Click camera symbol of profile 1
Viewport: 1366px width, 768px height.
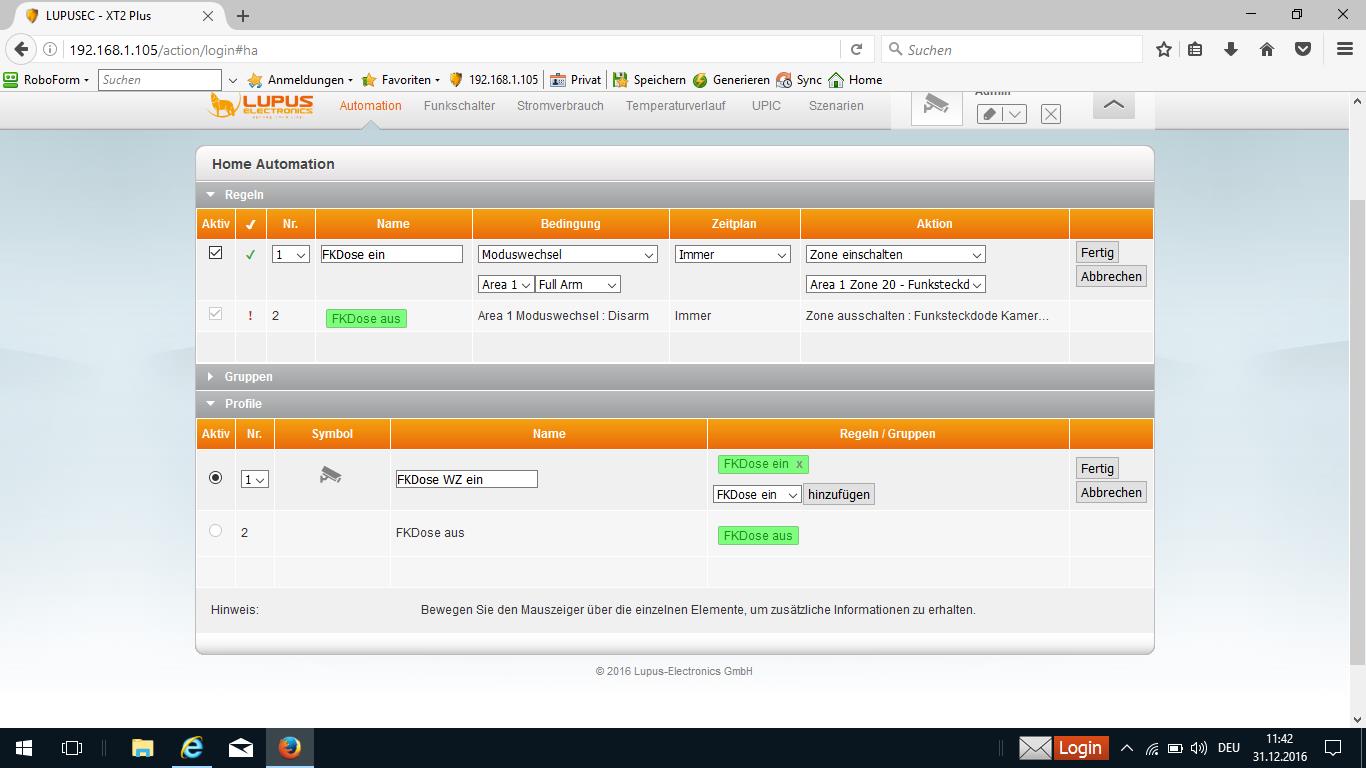click(x=331, y=475)
